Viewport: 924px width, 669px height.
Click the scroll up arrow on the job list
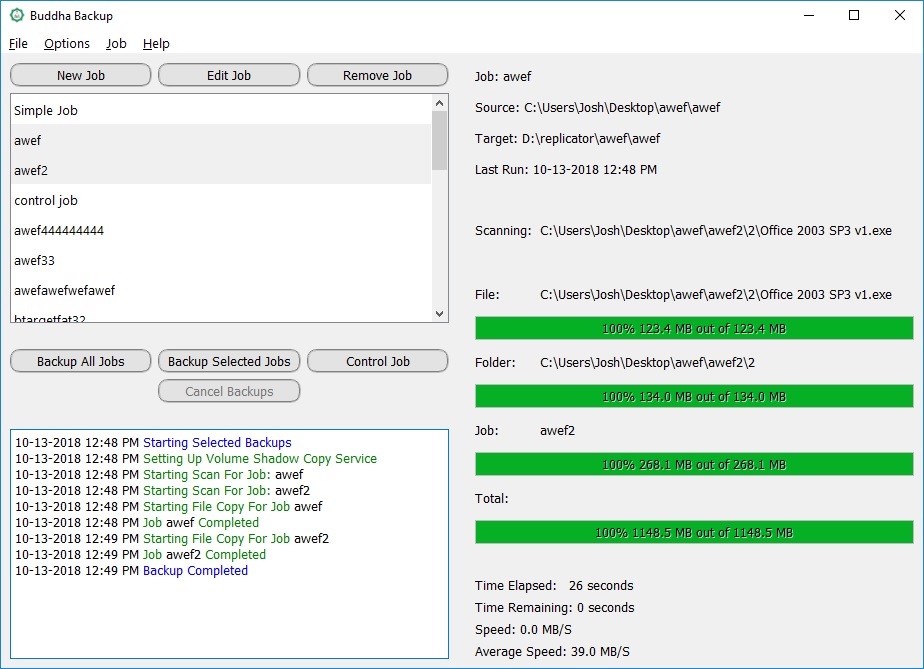point(438,101)
